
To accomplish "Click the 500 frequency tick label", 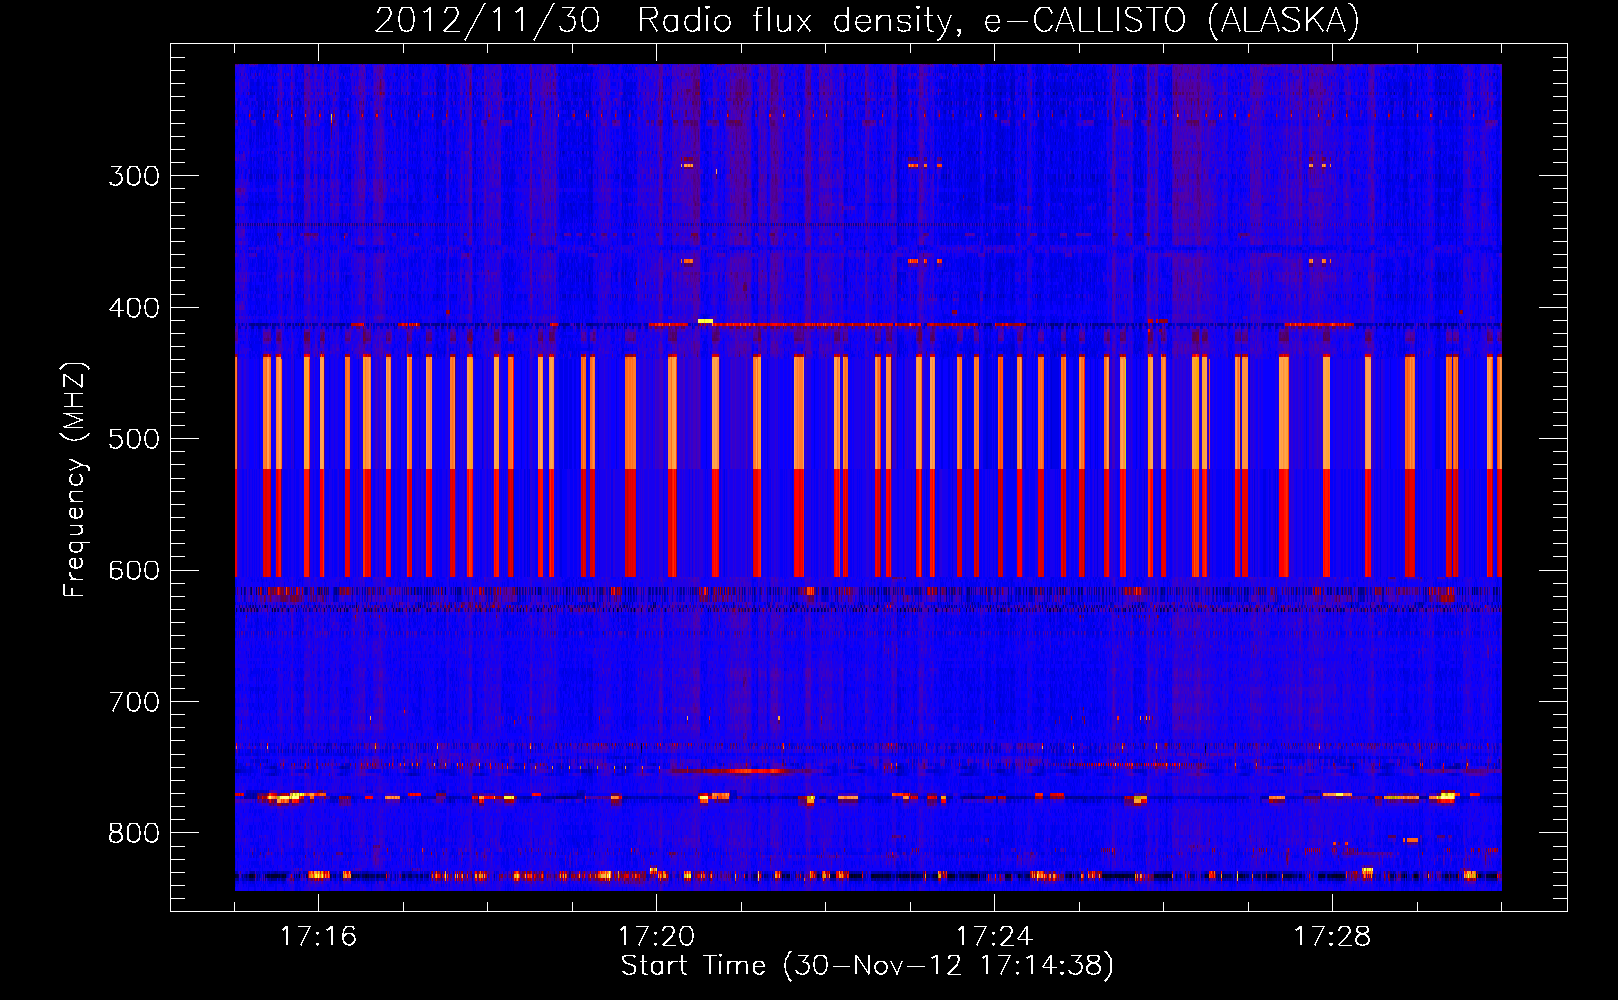I will click(134, 439).
